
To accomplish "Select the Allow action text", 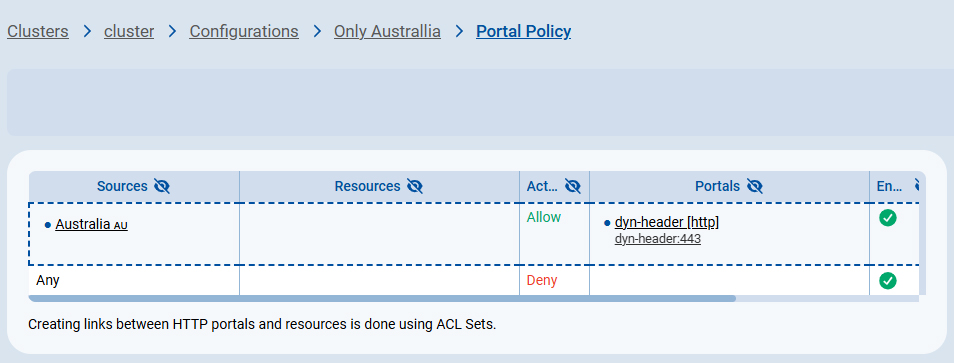I will 544,217.
